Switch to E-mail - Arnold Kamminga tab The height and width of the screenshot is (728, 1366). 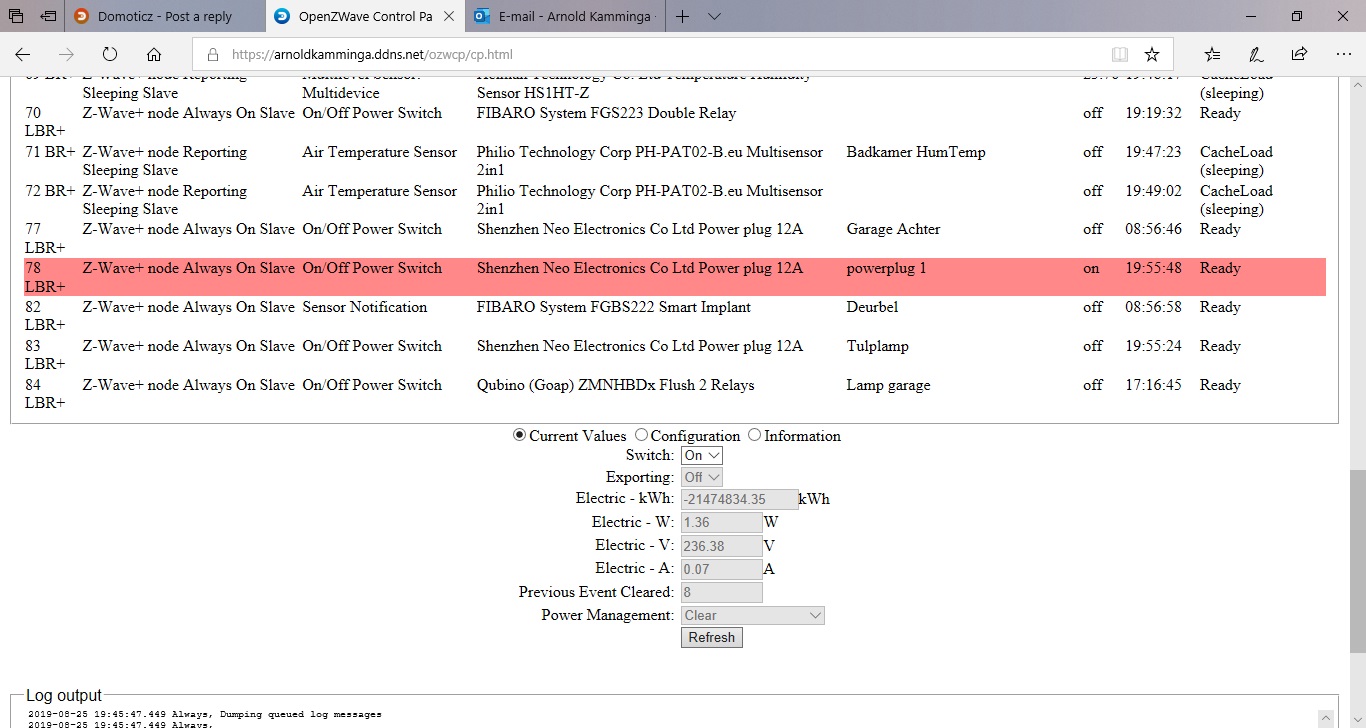(x=566, y=16)
